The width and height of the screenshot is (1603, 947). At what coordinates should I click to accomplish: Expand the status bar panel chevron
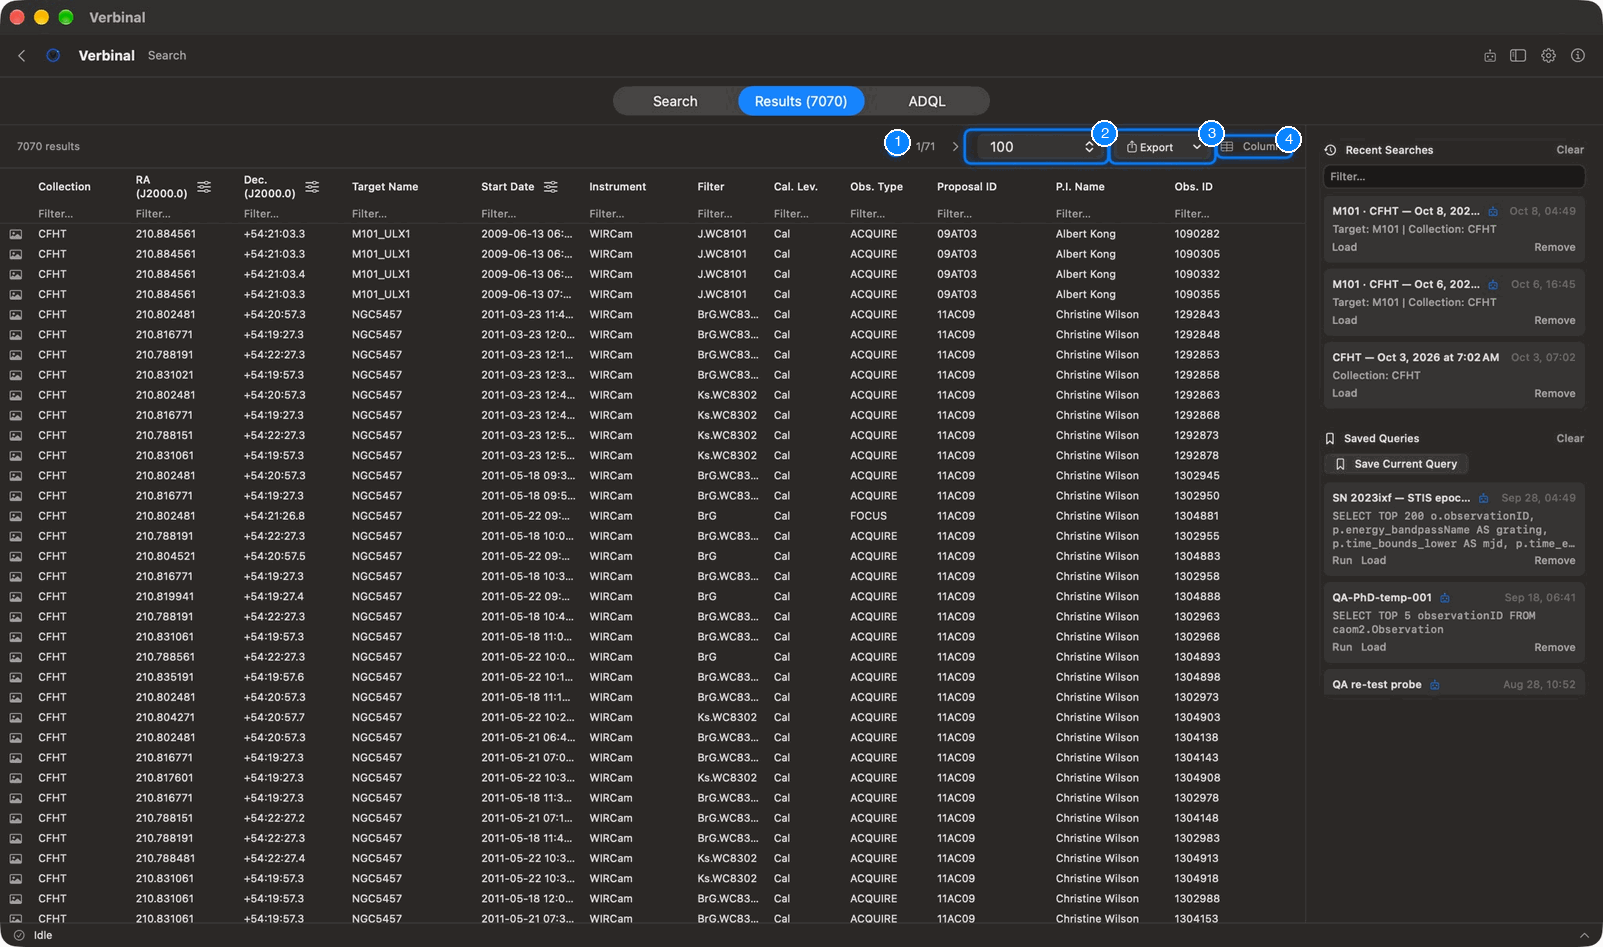[1584, 936]
